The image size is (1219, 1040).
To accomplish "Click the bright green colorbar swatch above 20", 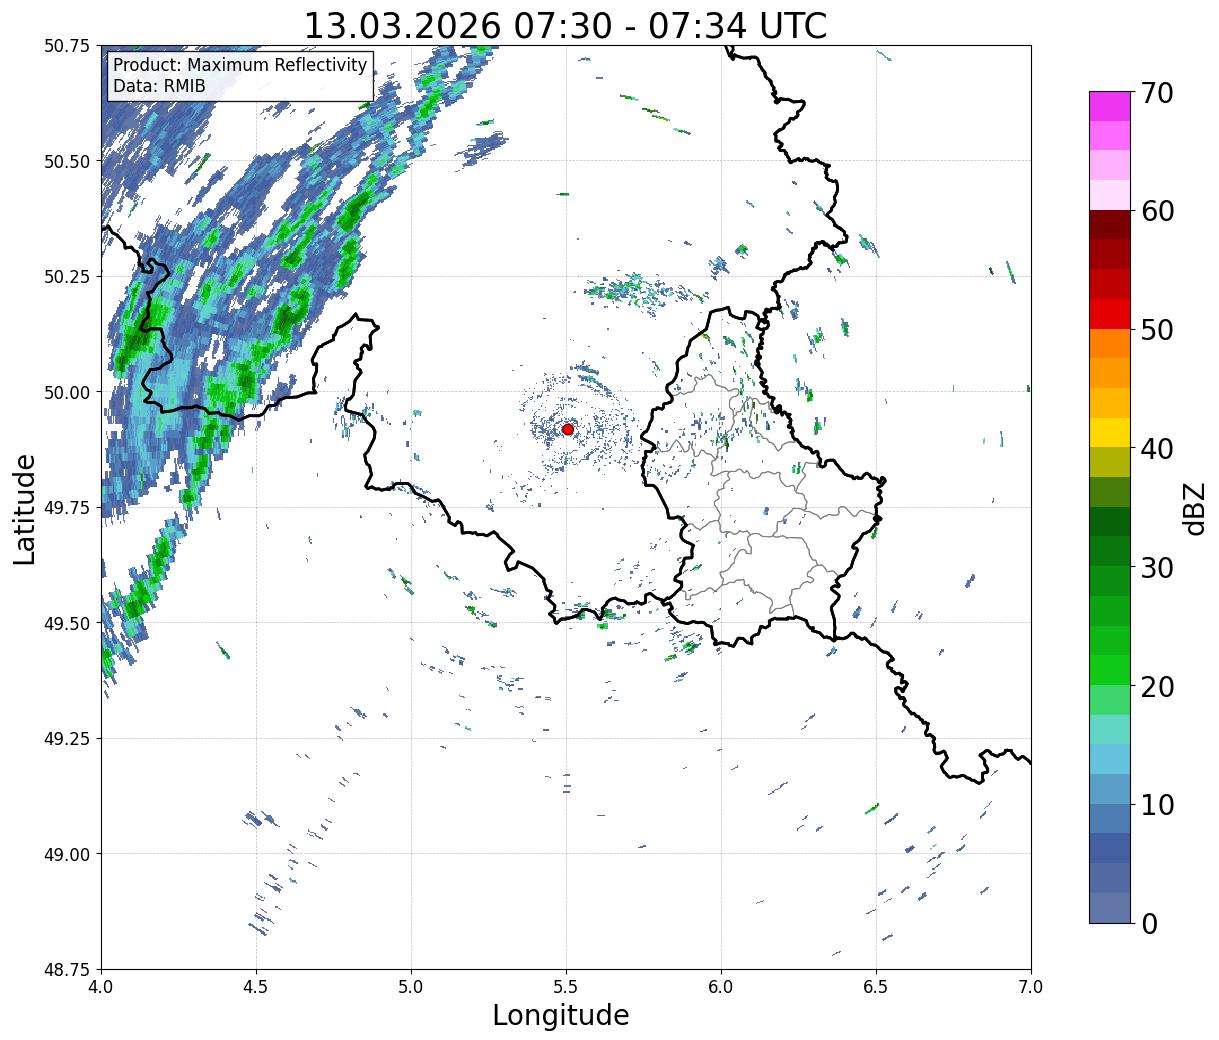I will pyautogui.click(x=1110, y=669).
